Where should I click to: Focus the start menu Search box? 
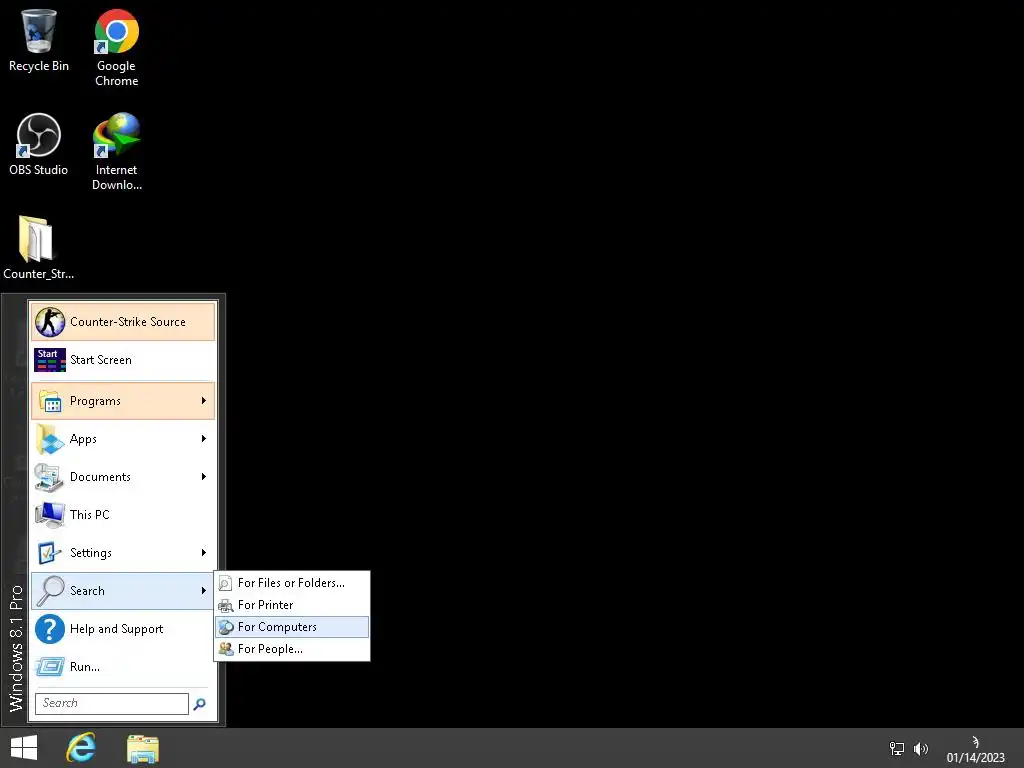112,703
